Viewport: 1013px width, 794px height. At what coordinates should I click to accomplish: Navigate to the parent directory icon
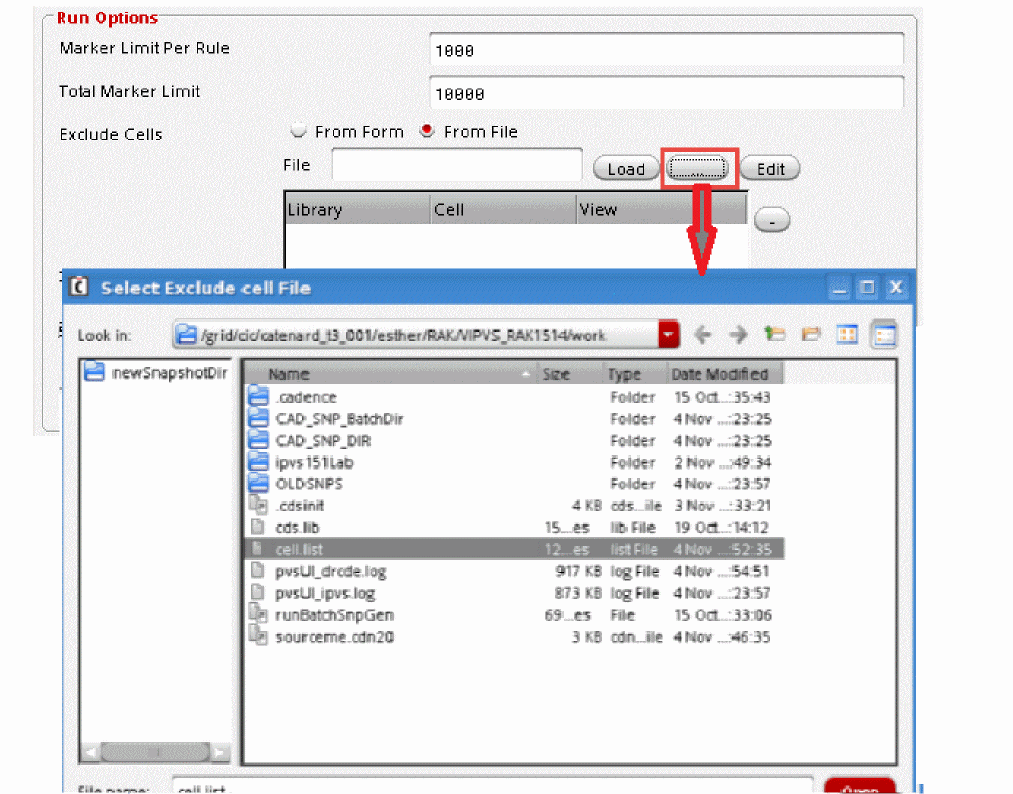[774, 334]
